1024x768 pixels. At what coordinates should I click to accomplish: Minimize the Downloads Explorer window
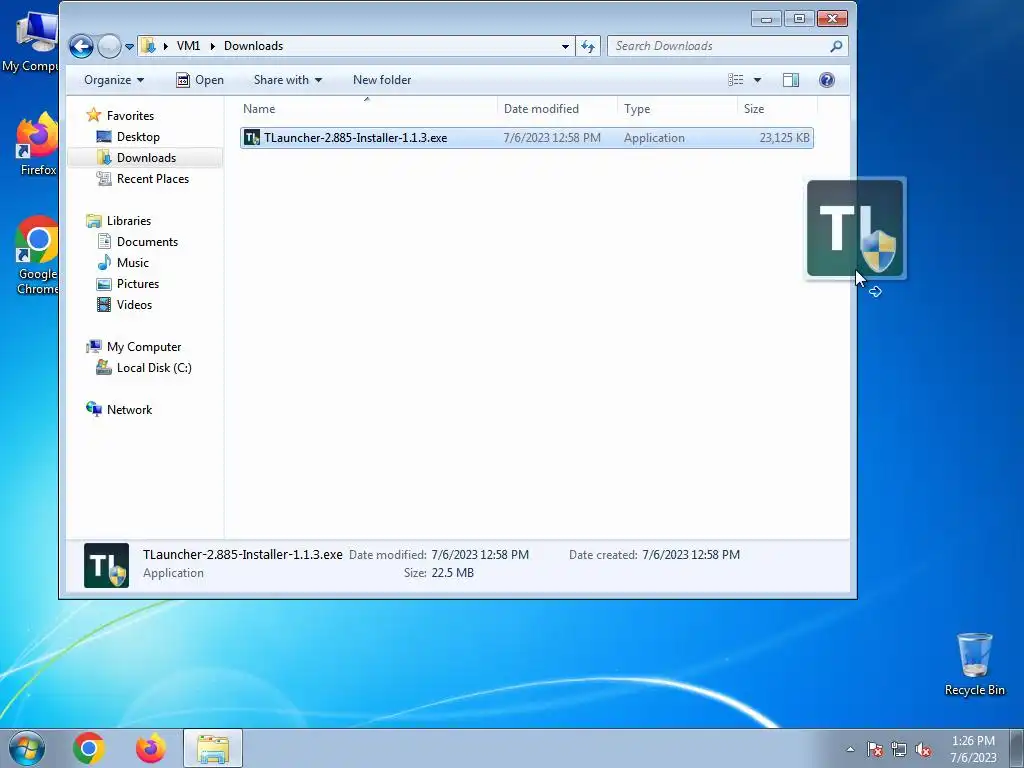(x=766, y=18)
